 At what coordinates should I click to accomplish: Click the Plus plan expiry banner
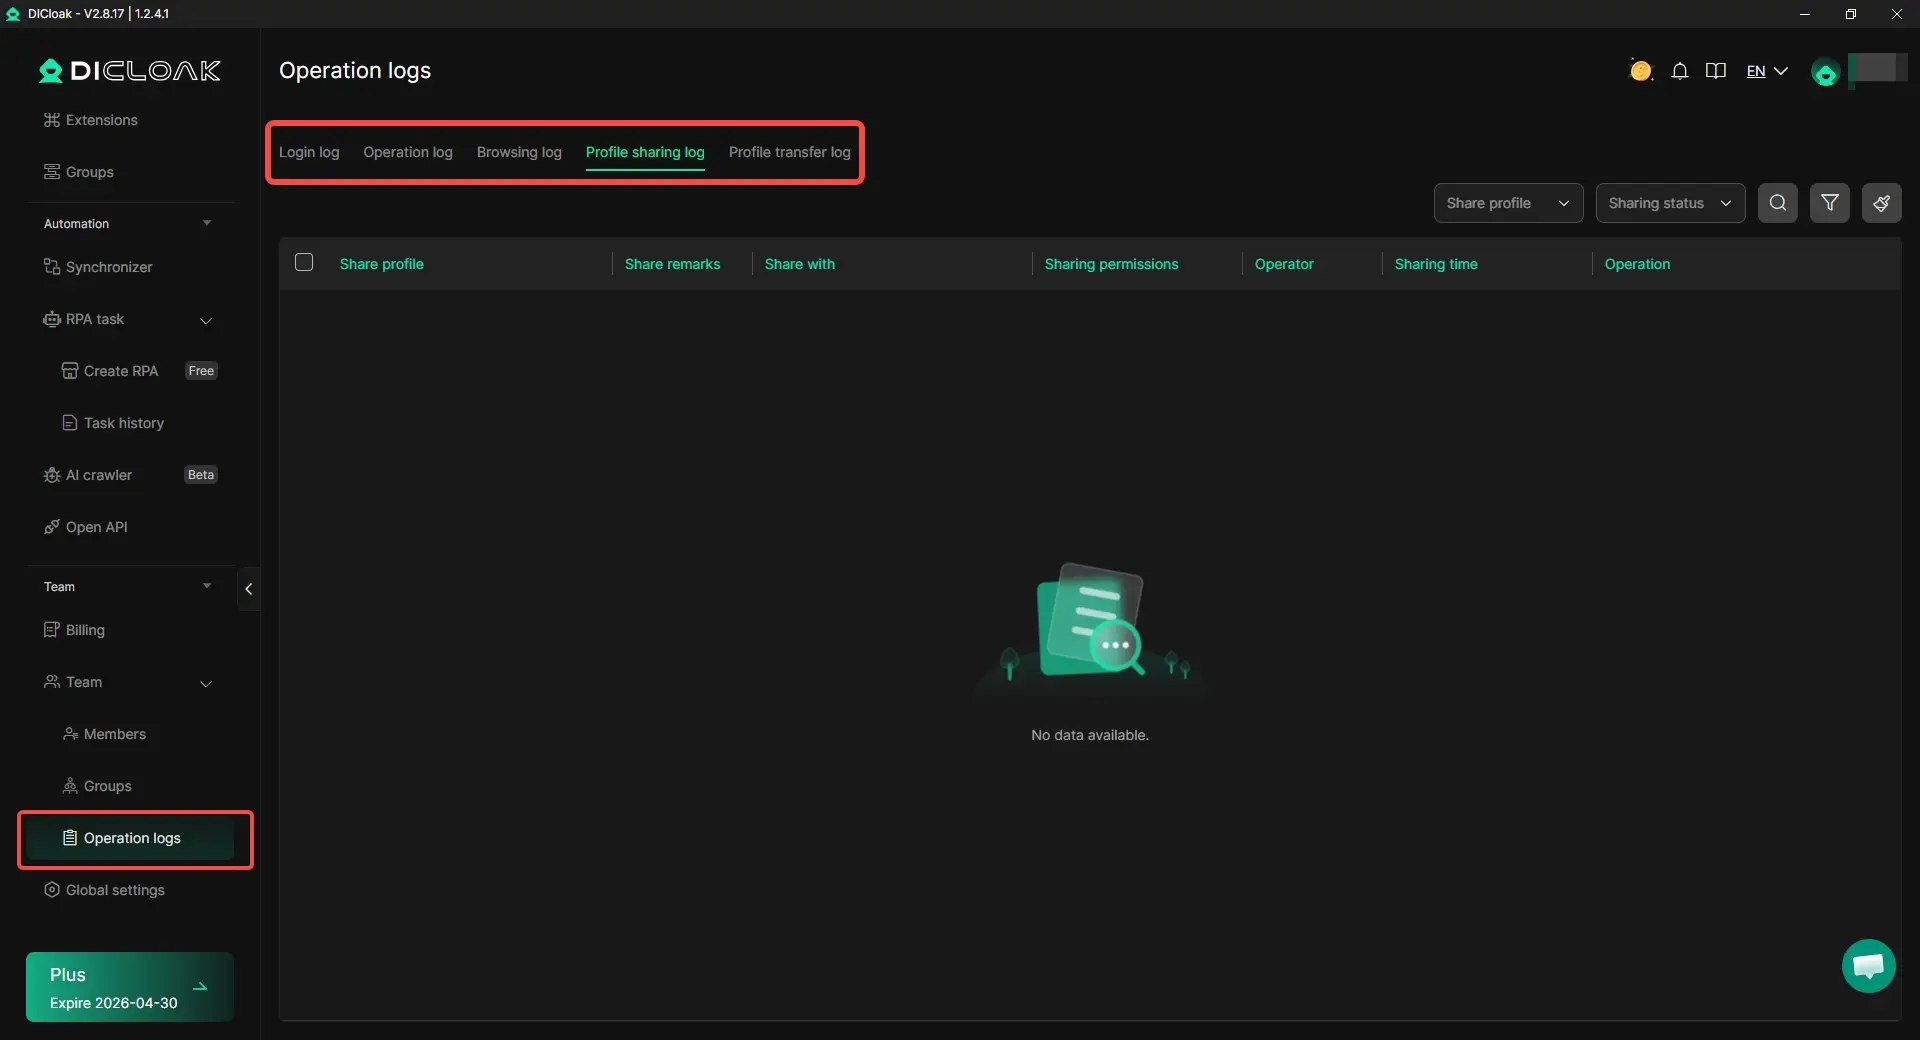coord(130,987)
